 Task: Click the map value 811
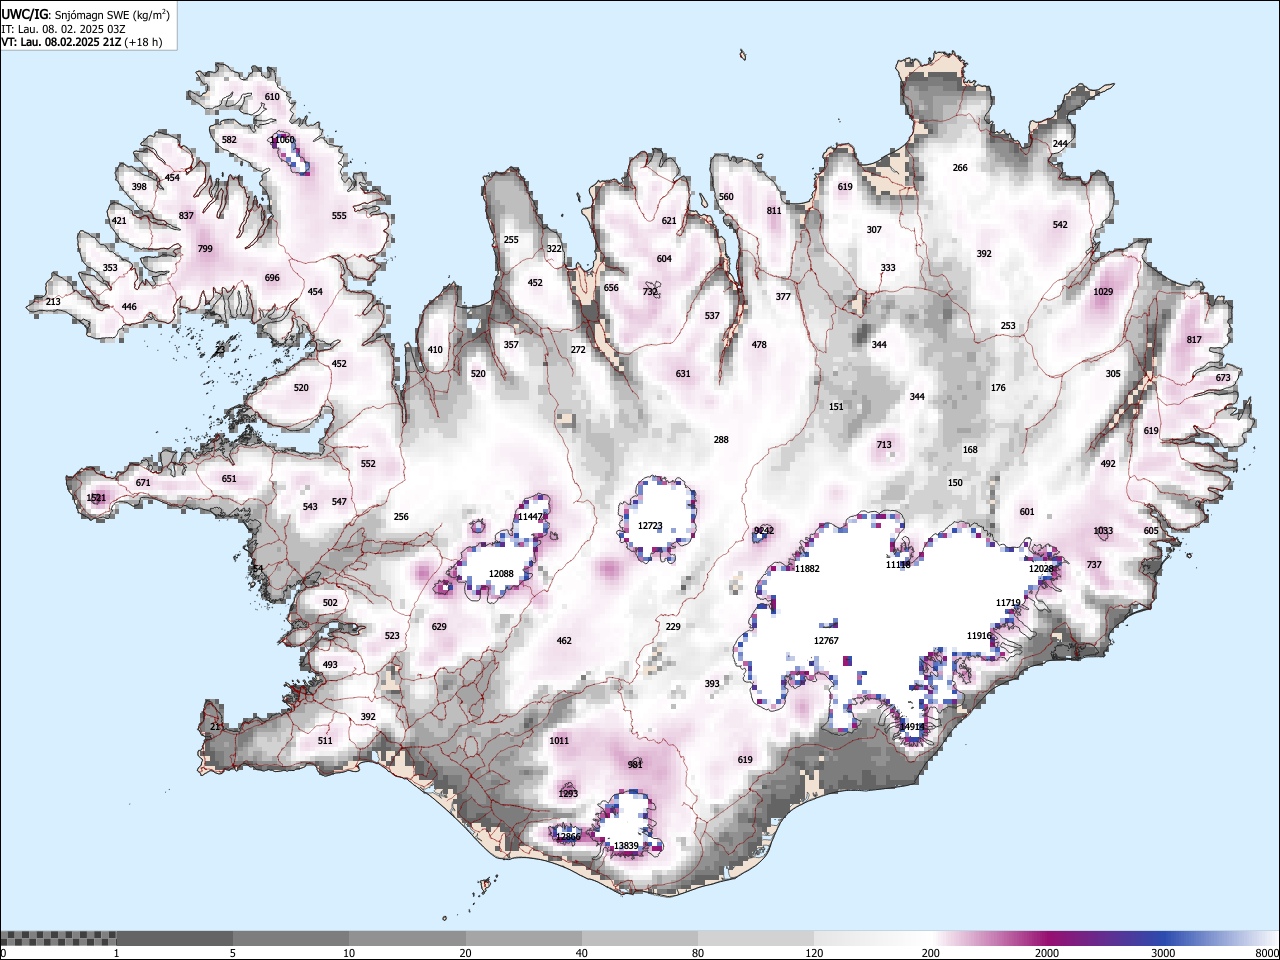click(774, 211)
